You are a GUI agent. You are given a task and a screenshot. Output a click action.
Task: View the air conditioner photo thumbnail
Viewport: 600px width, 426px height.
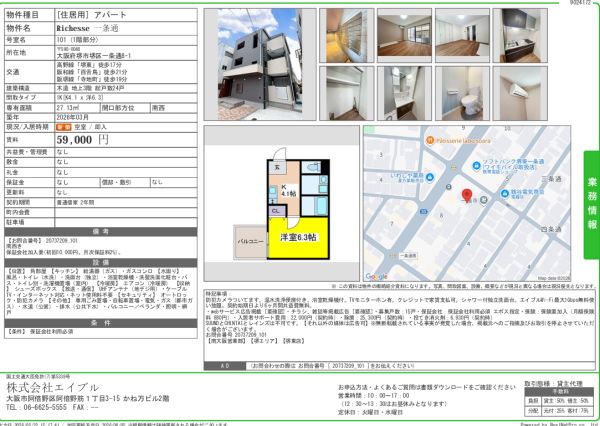click(520, 93)
